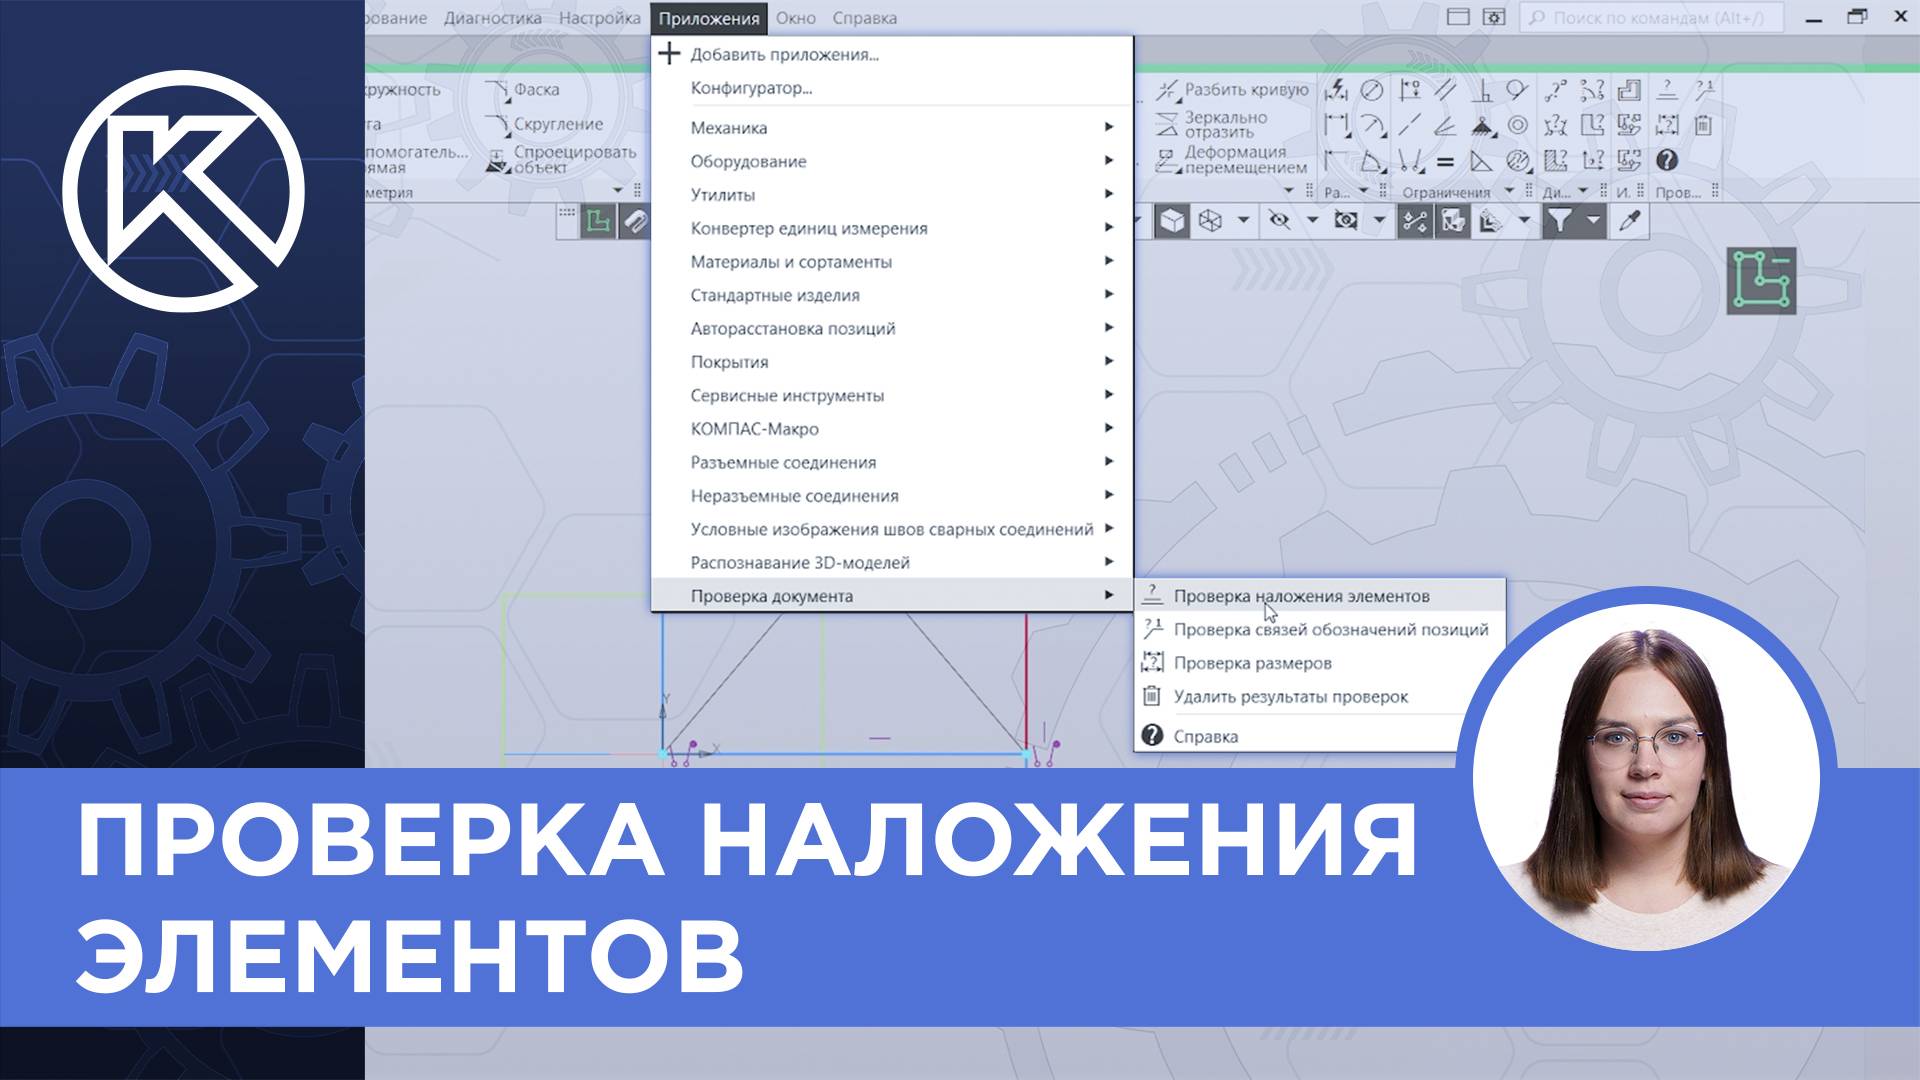Screen dimensions: 1920x1080
Task: Expand the Ограничения panel dropdown arrow
Action: (x=1510, y=191)
